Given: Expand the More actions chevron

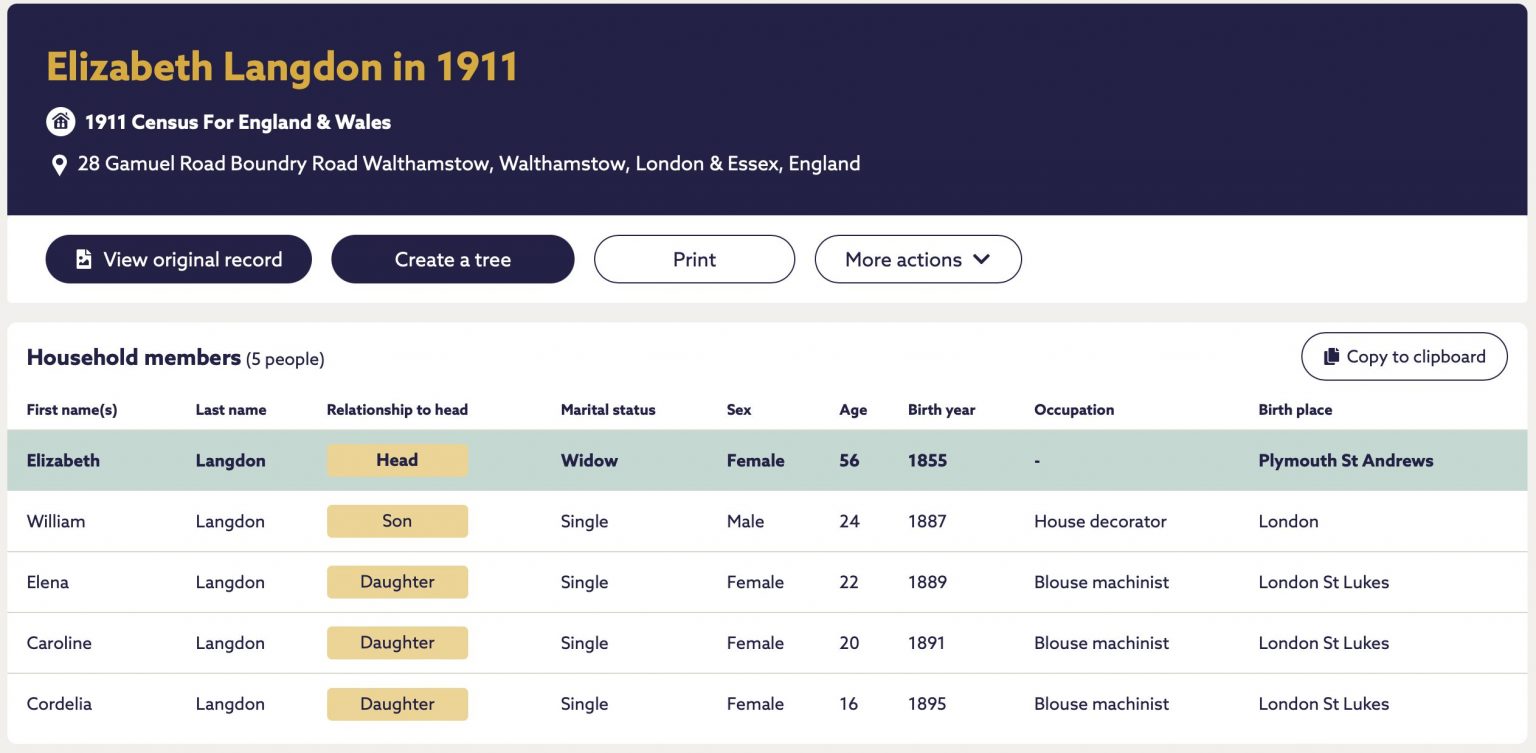Looking at the screenshot, I should point(981,259).
